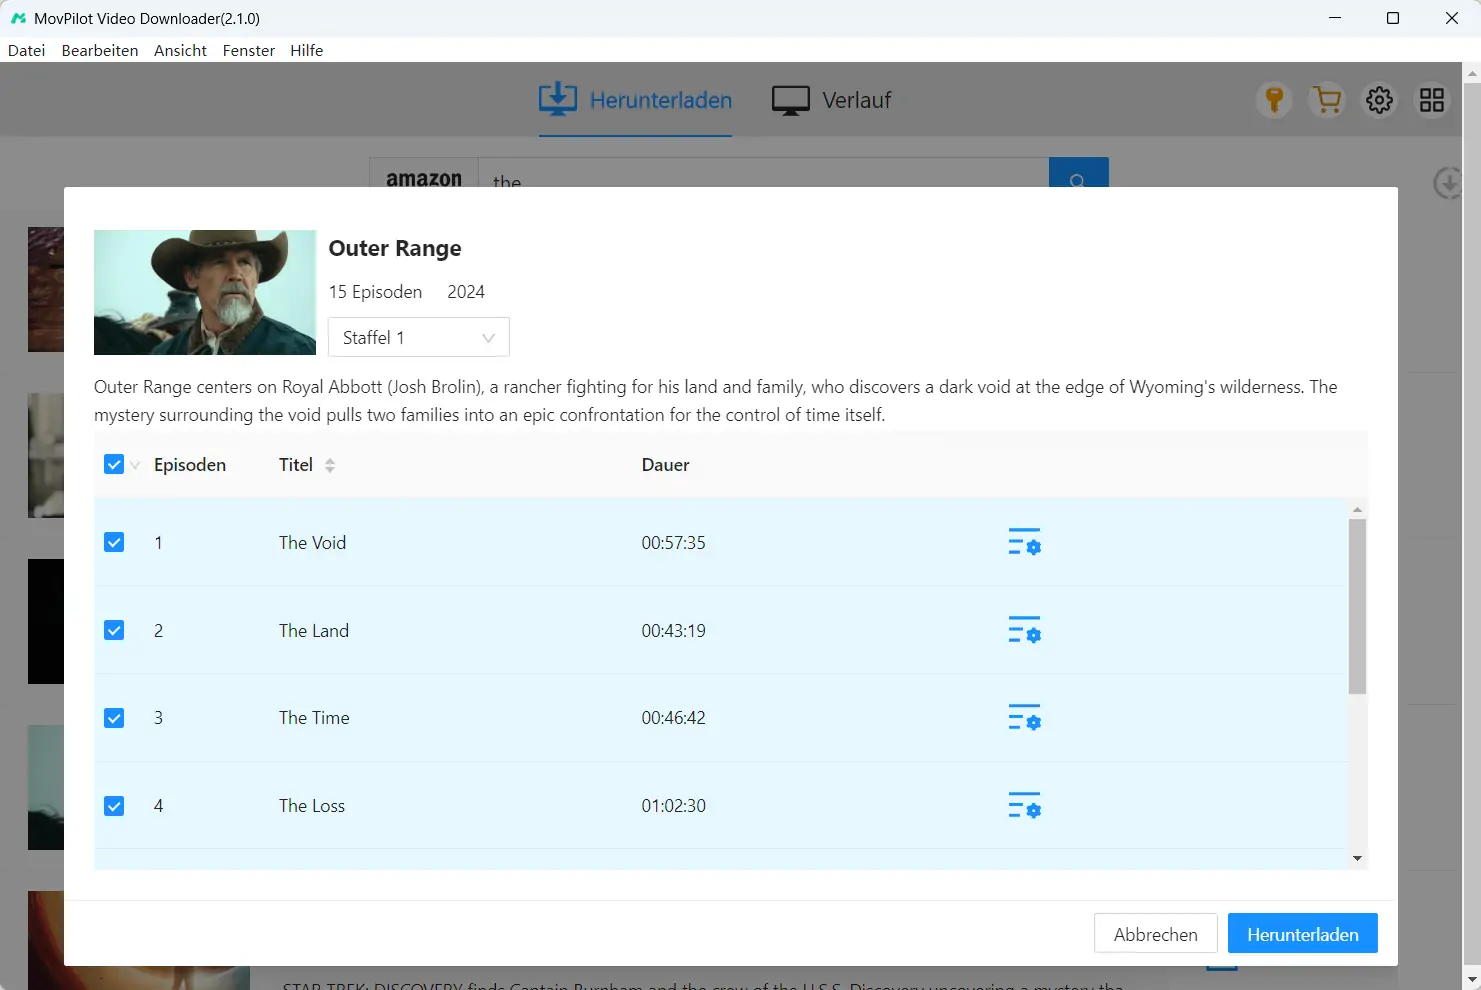Click the four-square grid icon
The height and width of the screenshot is (990, 1481).
1432,100
